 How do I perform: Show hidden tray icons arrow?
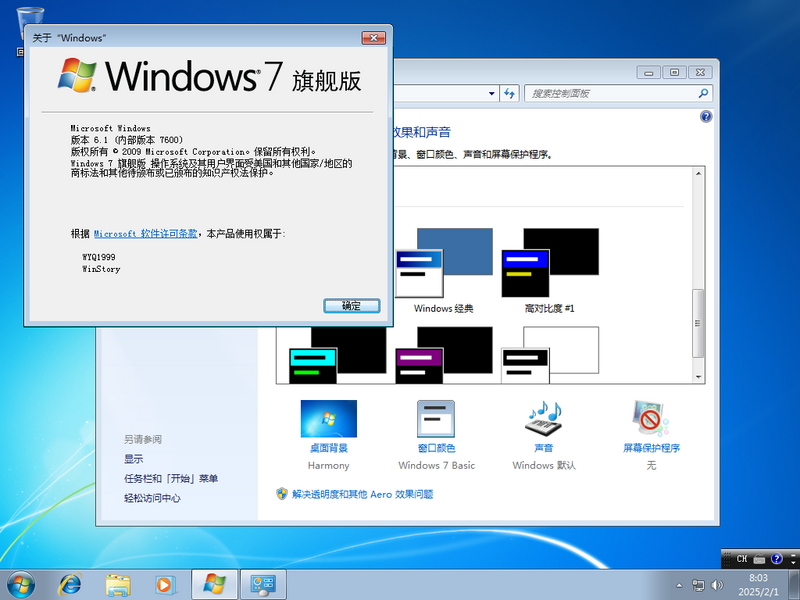[x=679, y=585]
